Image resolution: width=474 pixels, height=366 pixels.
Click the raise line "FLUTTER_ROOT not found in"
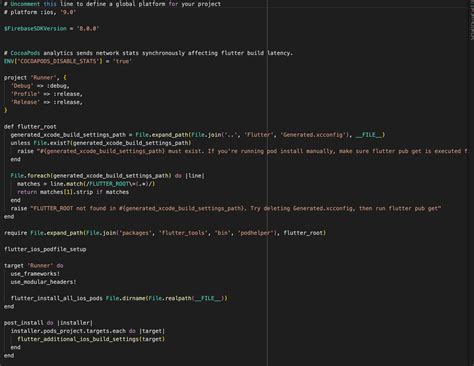[226, 208]
